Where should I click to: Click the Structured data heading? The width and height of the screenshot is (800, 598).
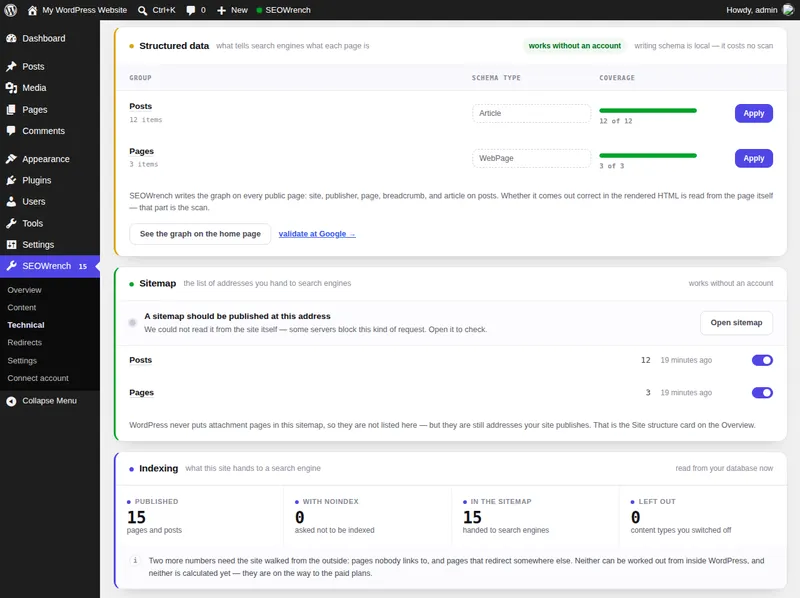pyautogui.click(x=174, y=46)
